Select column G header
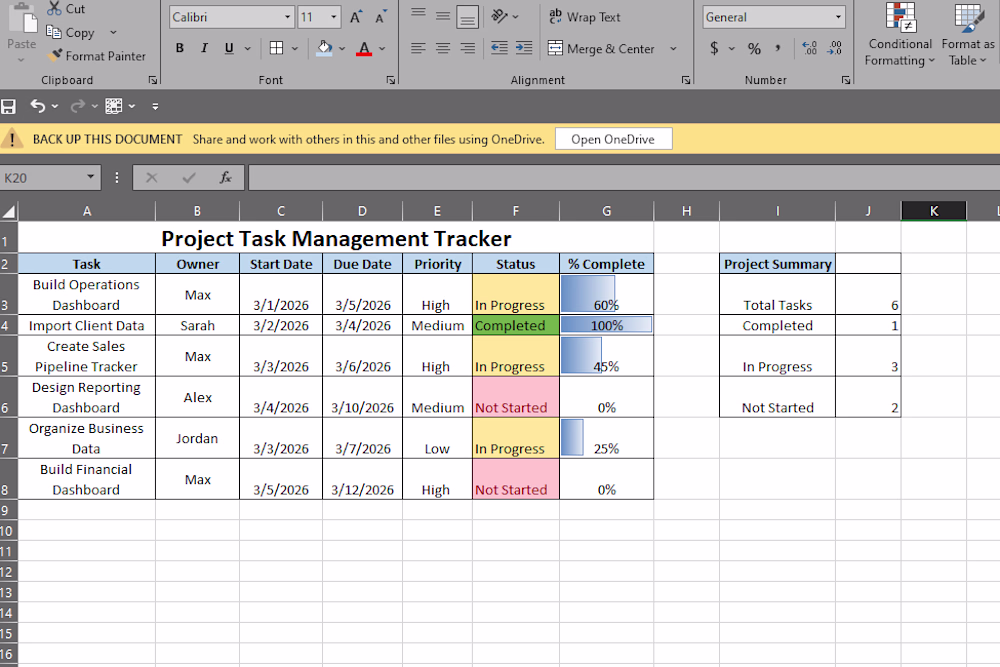The height and width of the screenshot is (667, 1000). click(607, 211)
